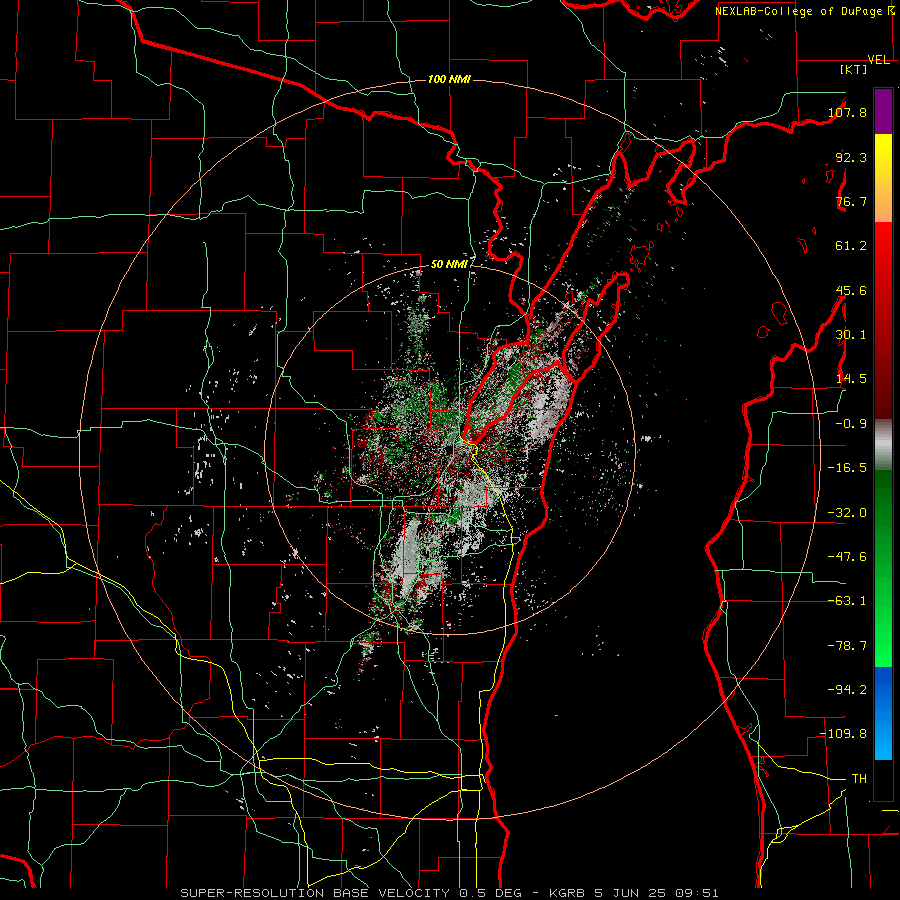Screen dimensions: 900x900
Task: Click the -78.7 legend value
Action: point(847,646)
